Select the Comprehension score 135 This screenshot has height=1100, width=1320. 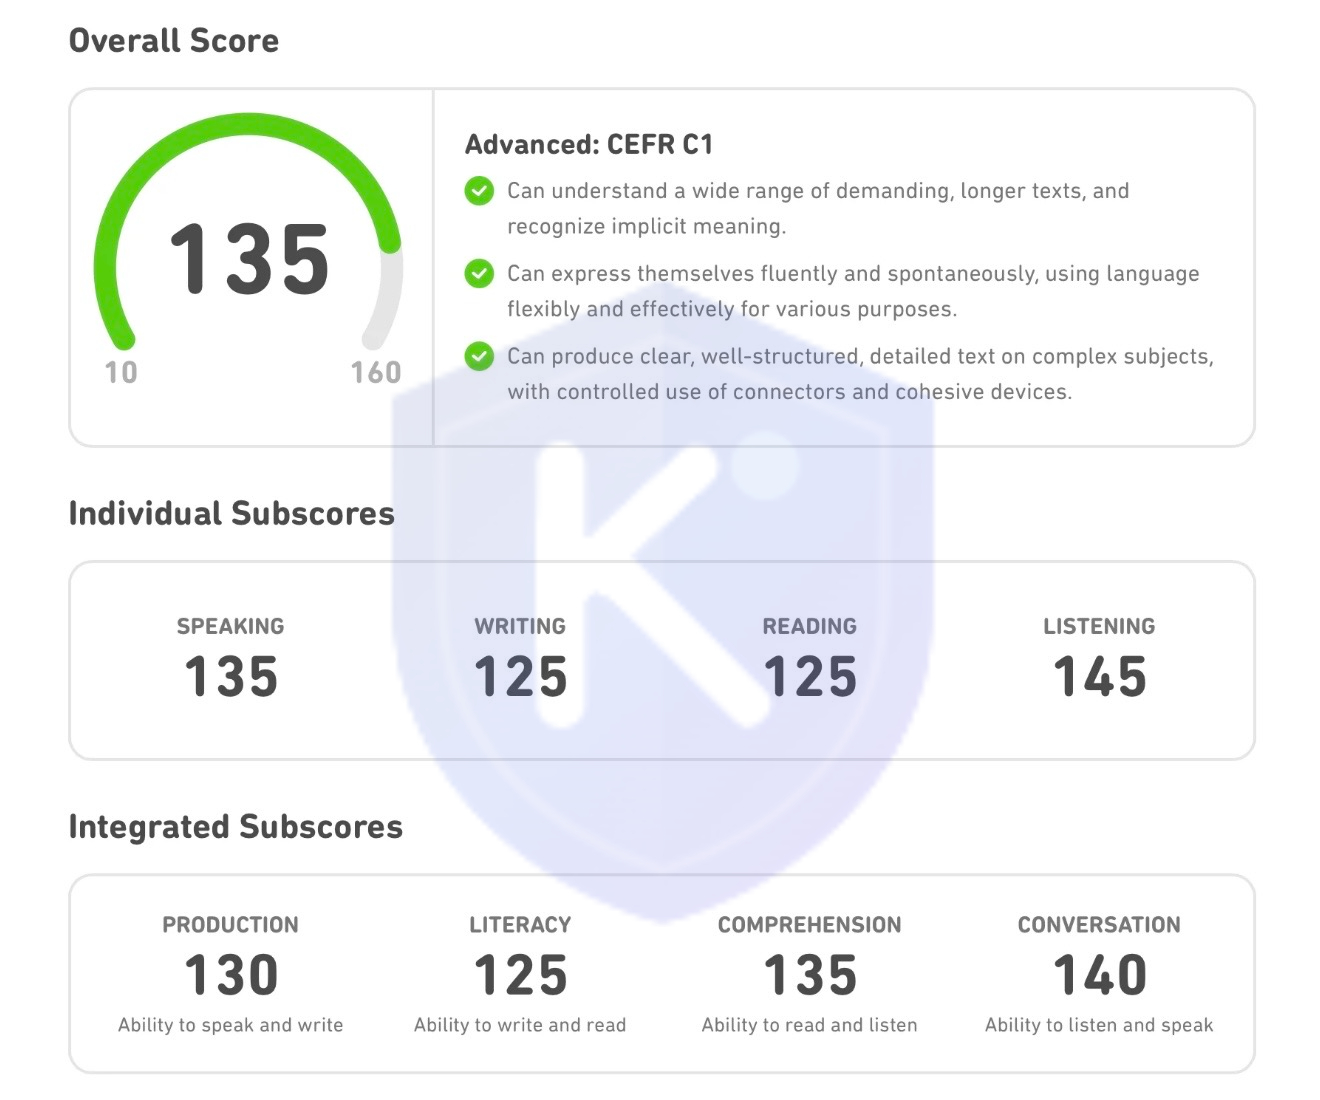pos(810,975)
